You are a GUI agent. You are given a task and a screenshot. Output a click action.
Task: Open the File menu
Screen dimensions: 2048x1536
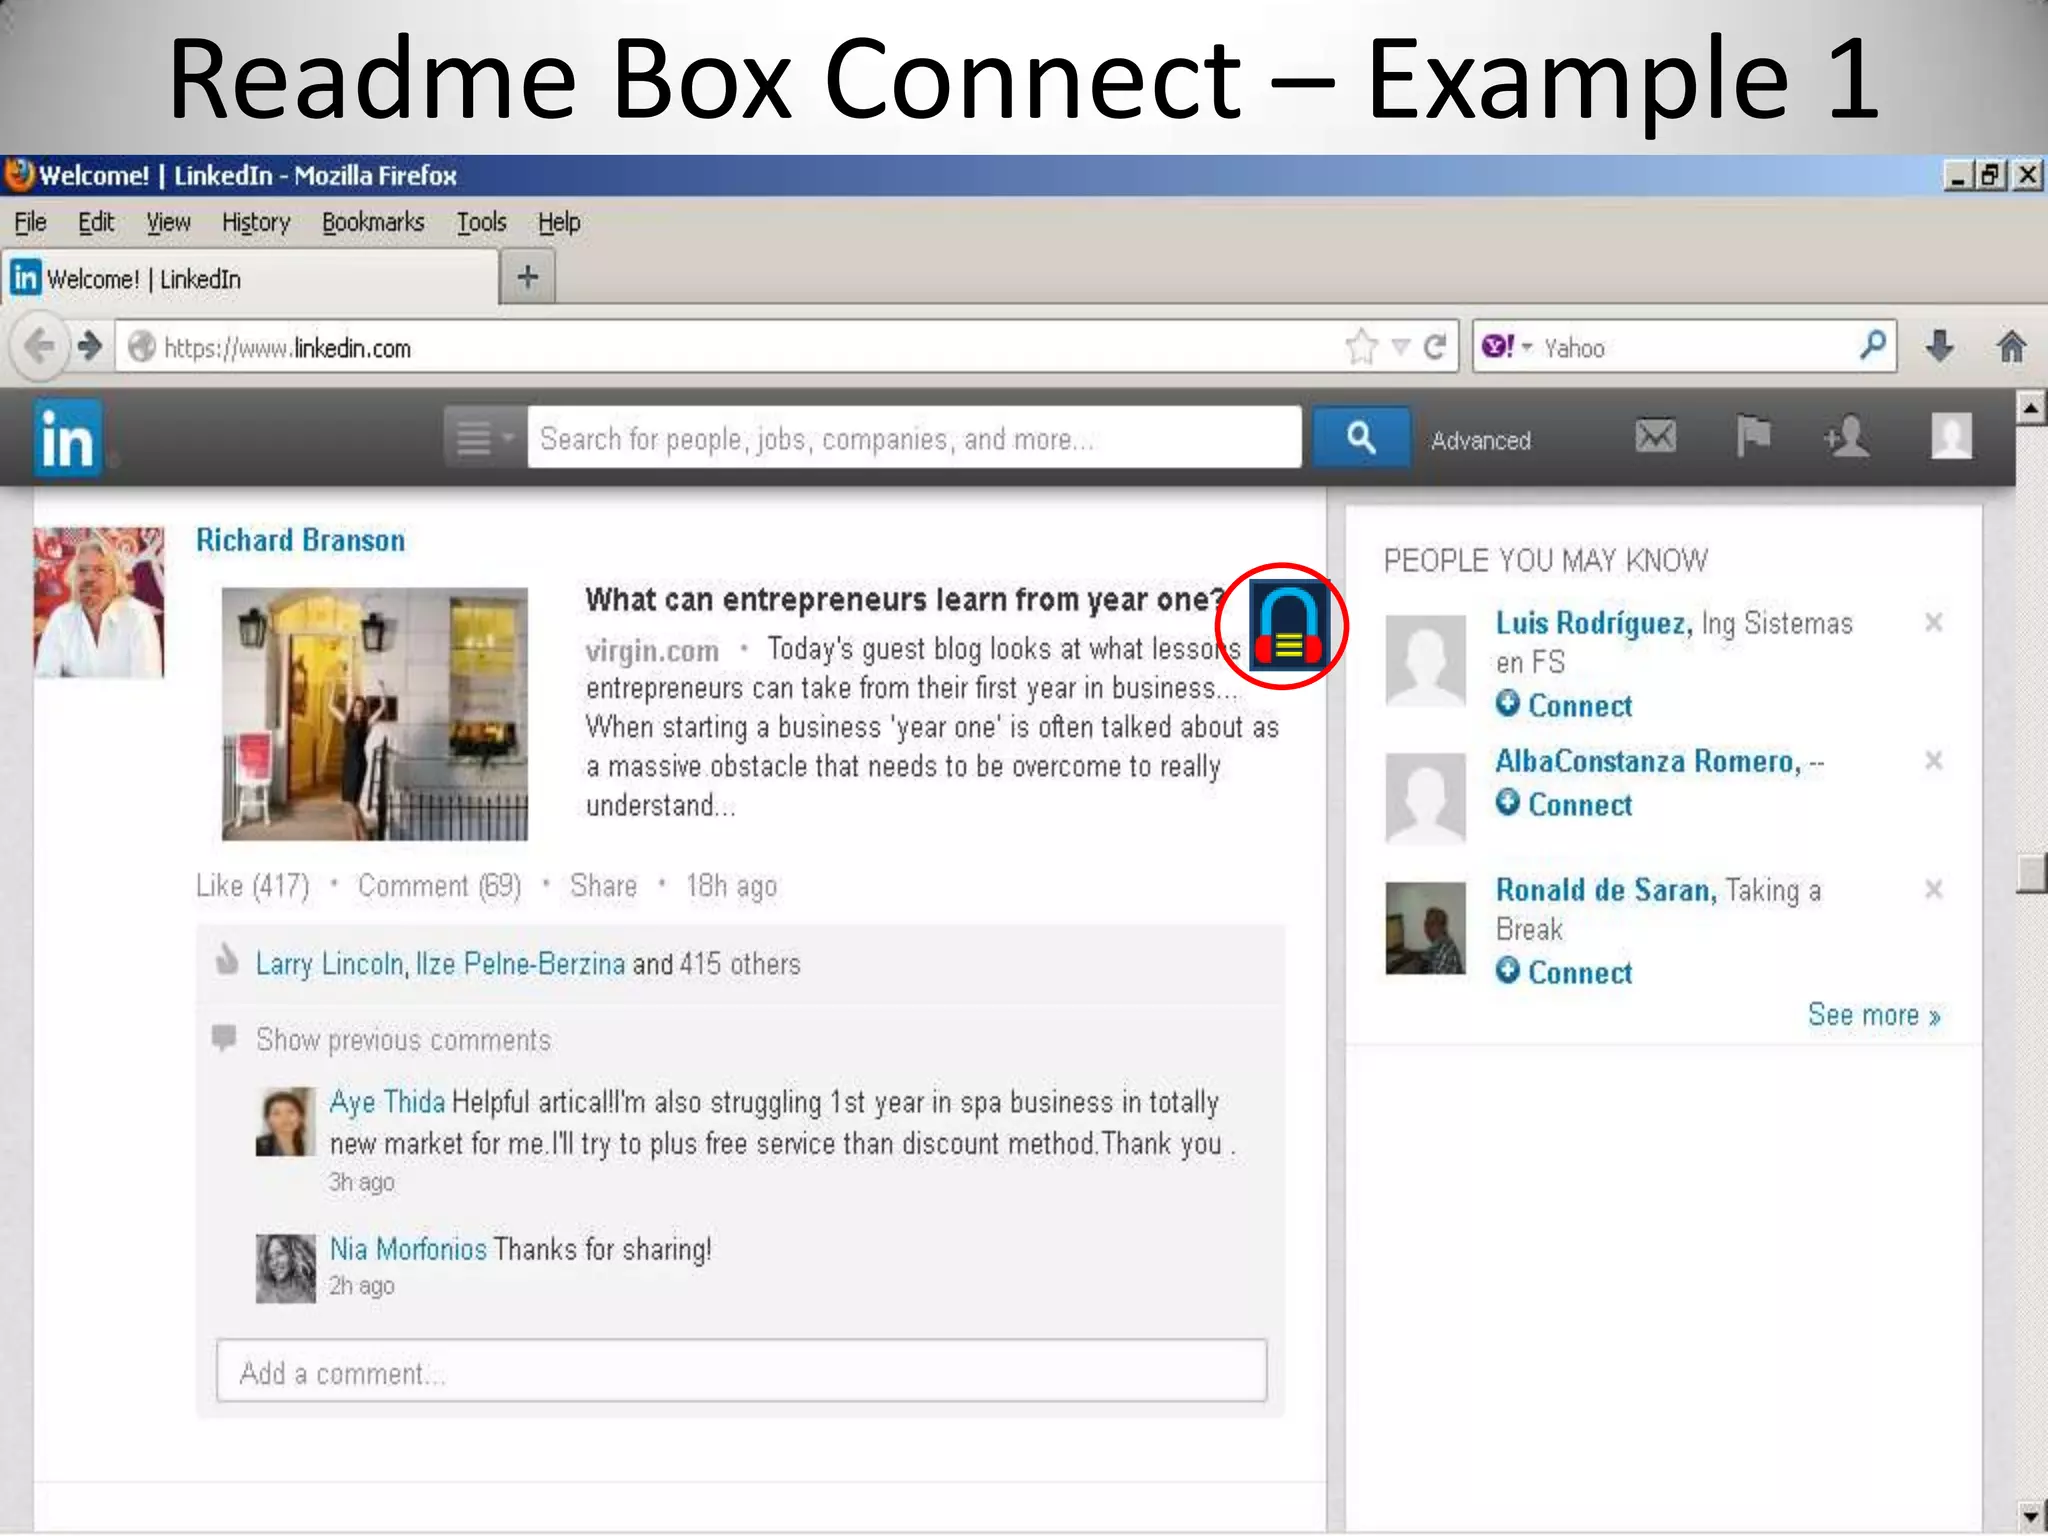click(30, 222)
